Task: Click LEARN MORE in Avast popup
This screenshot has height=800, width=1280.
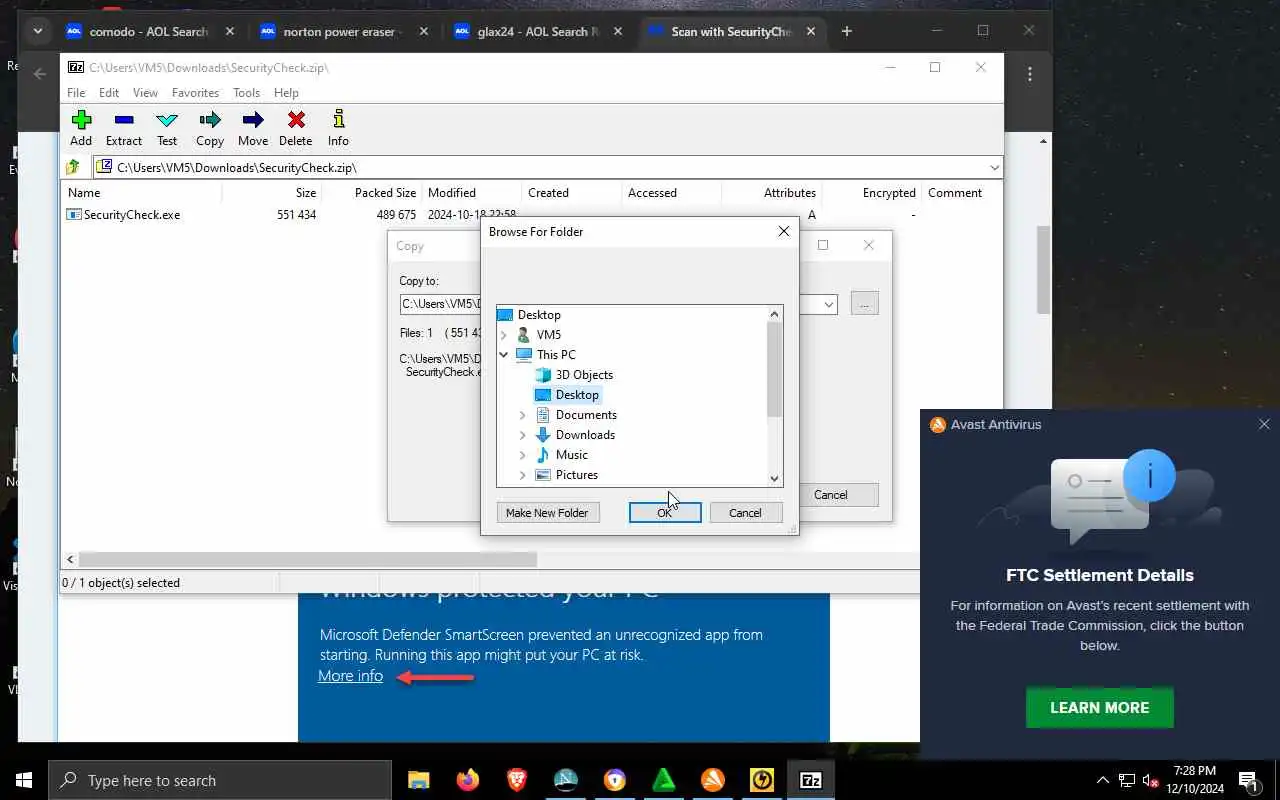Action: click(x=1099, y=708)
